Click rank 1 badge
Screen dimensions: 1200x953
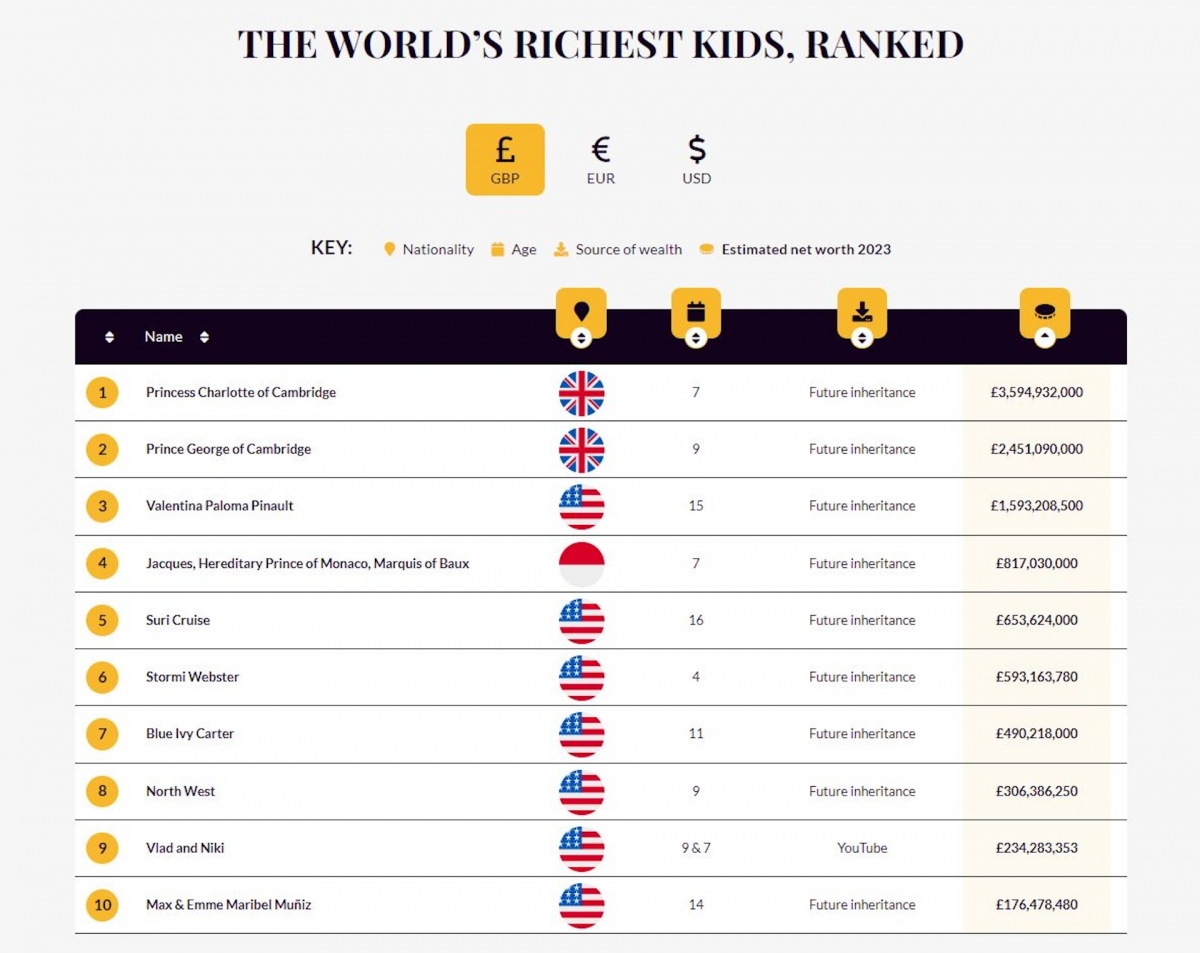pos(102,393)
